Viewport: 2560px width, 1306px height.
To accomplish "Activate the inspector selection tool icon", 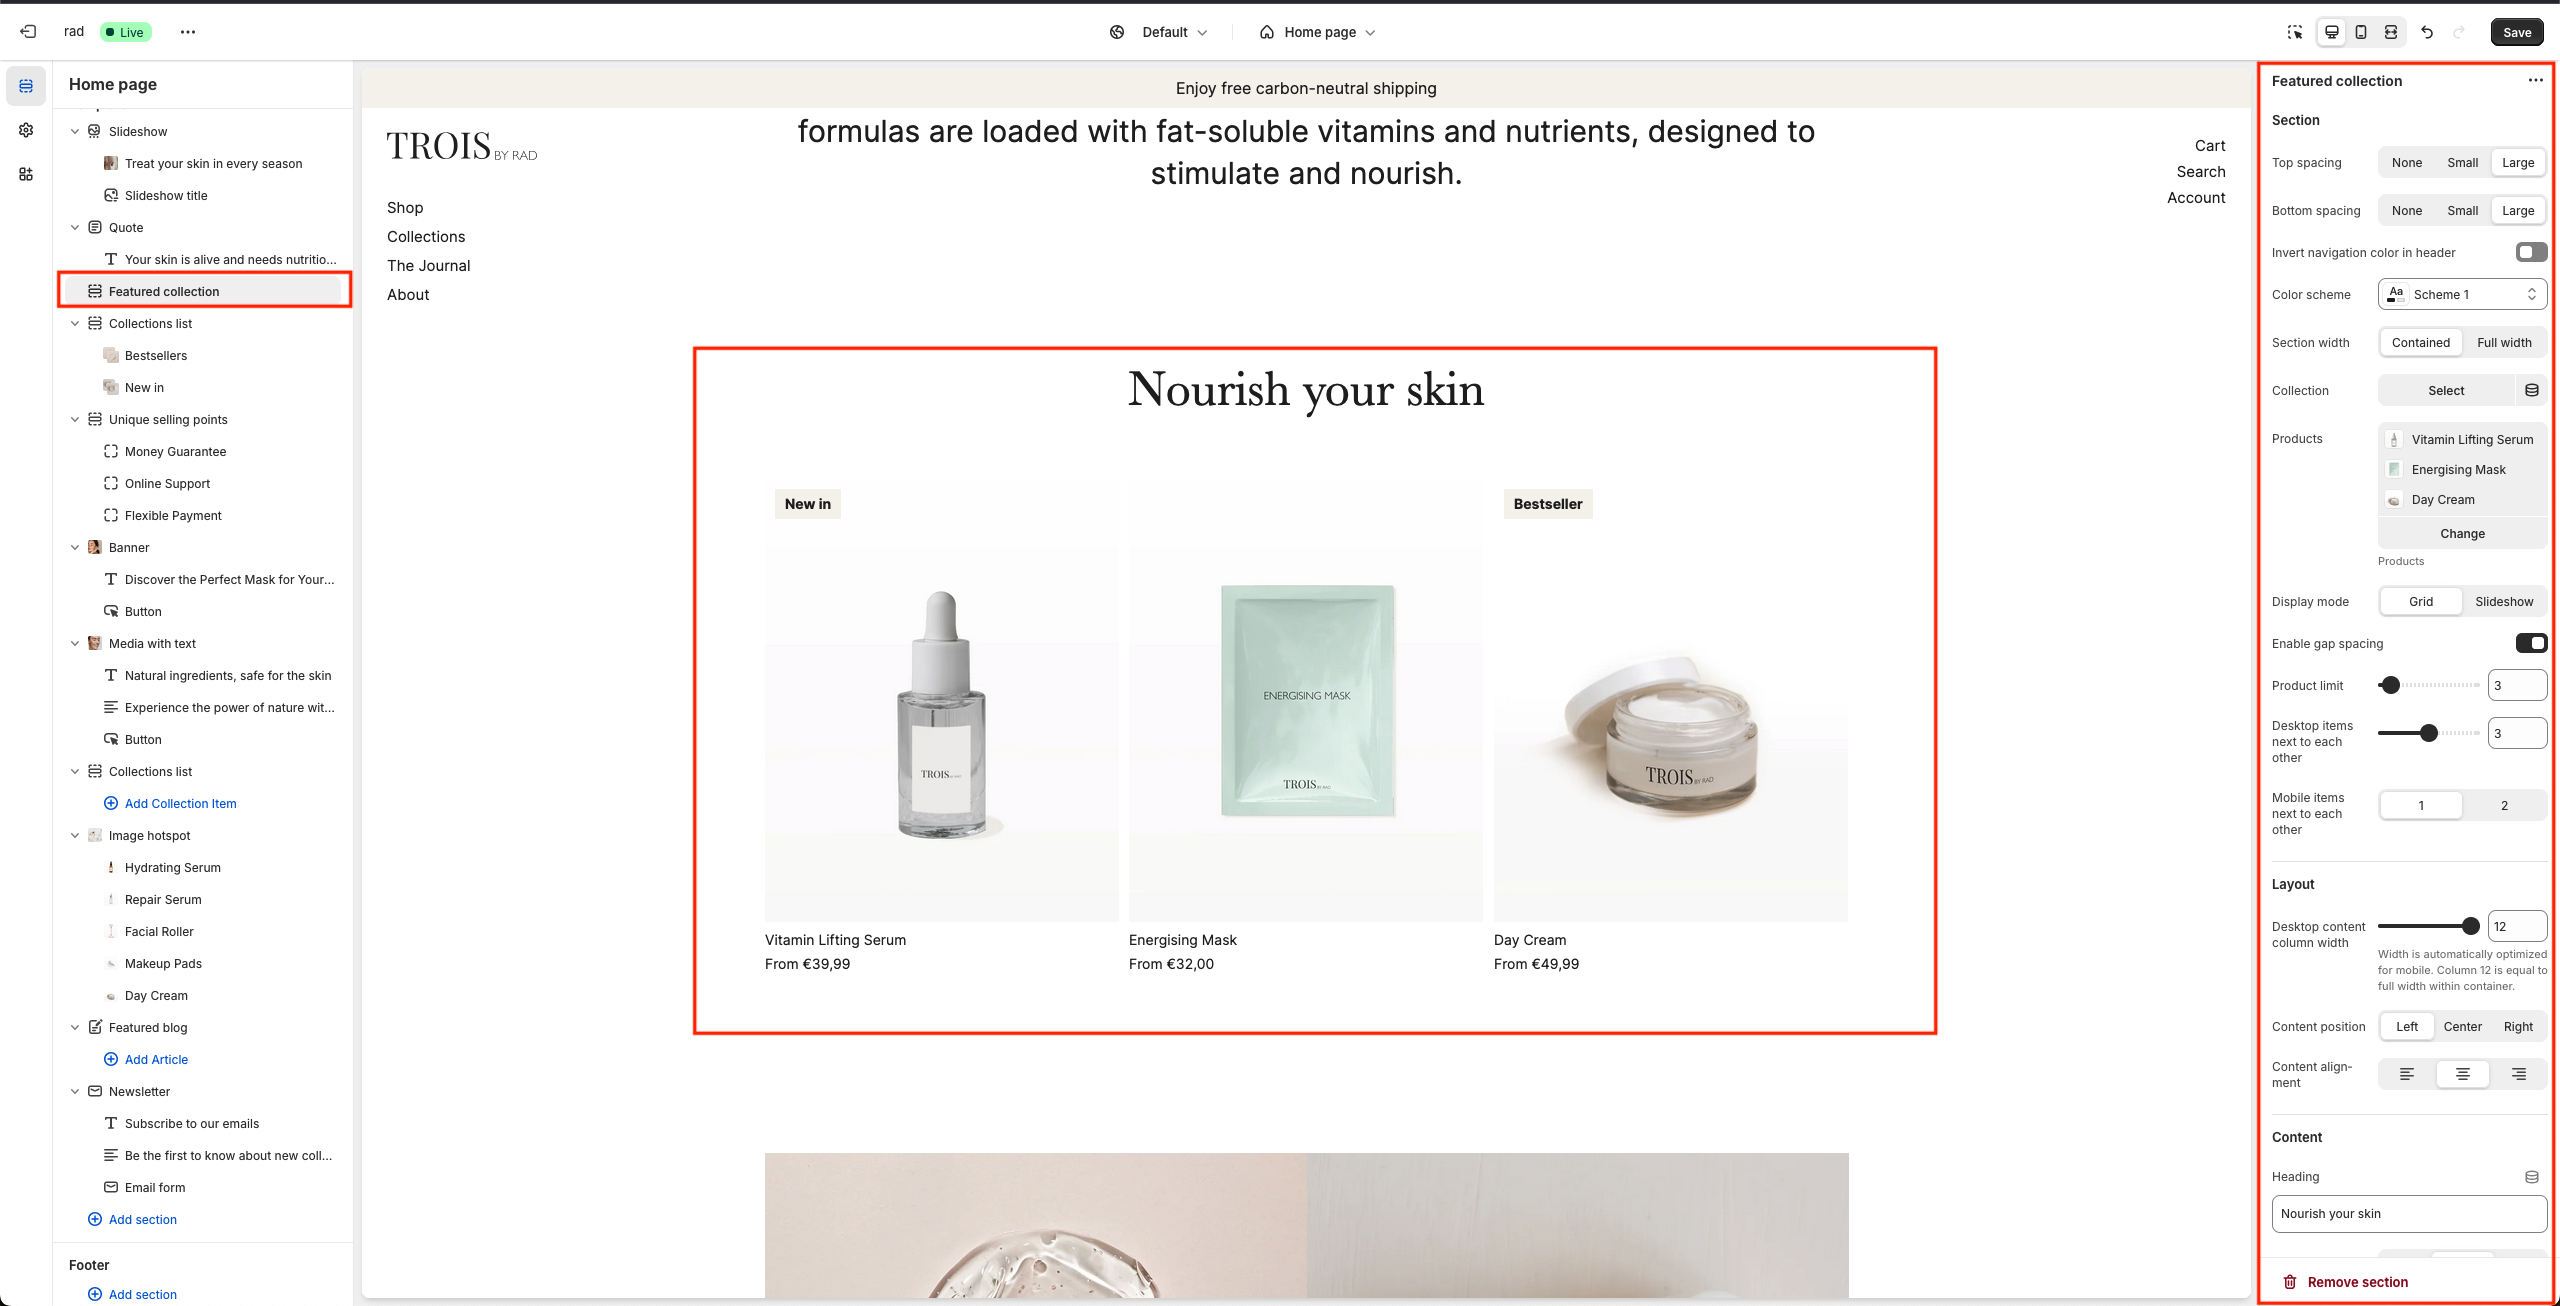I will (x=2295, y=32).
